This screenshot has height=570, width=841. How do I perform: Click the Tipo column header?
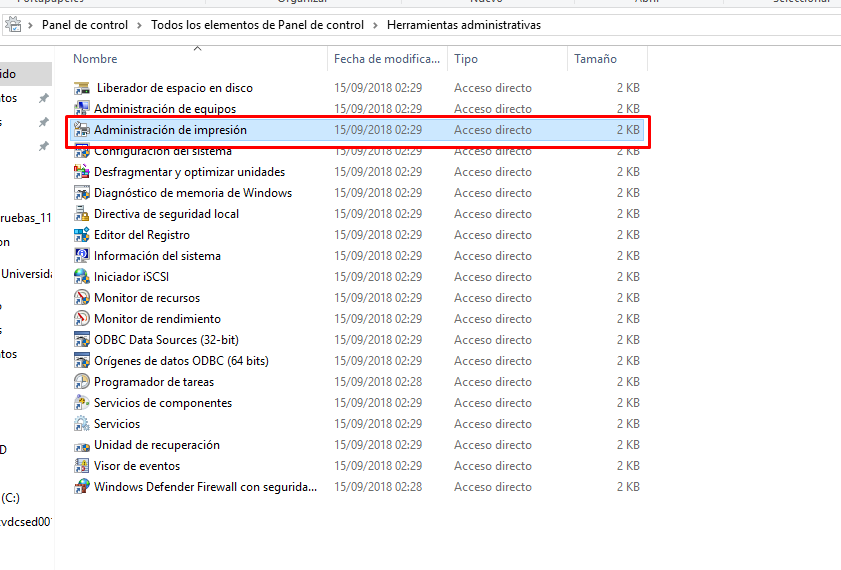click(466, 60)
